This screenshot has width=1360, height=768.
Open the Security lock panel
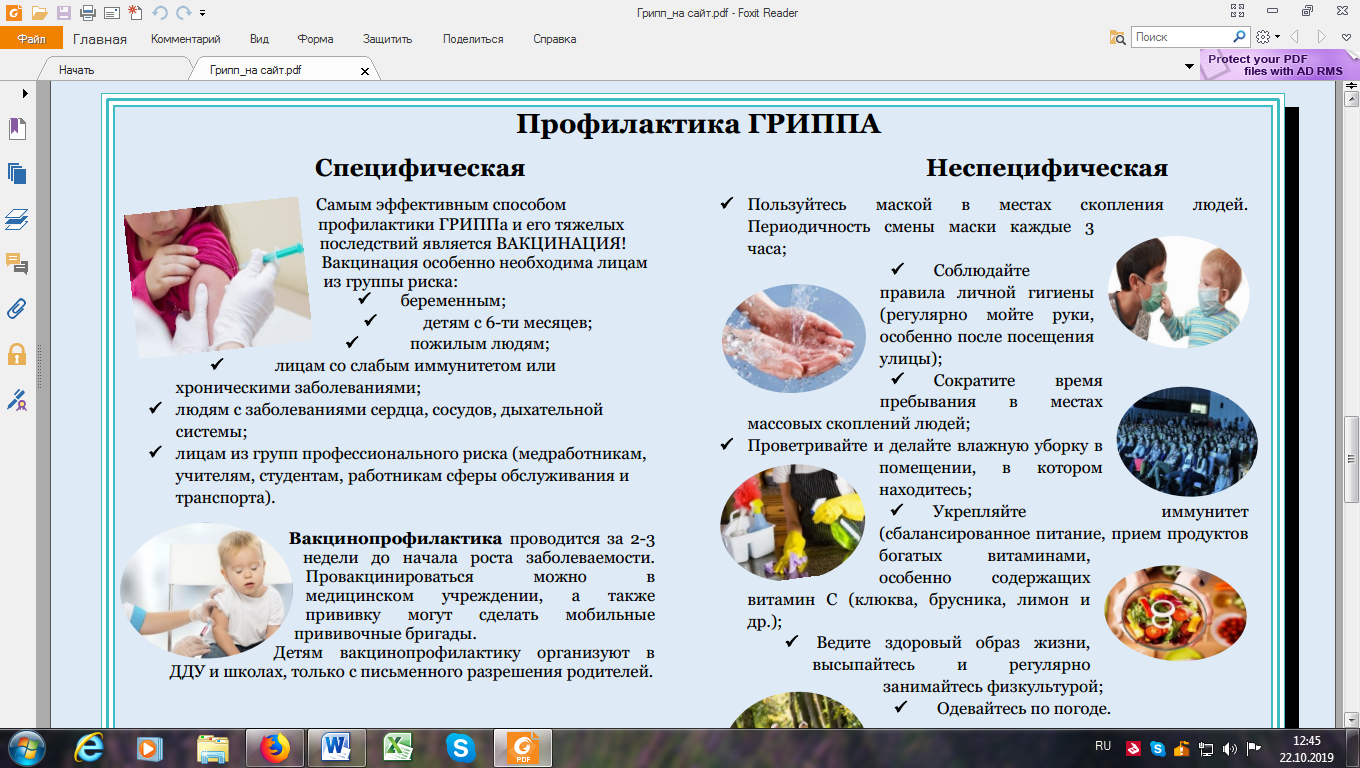pyautogui.click(x=17, y=354)
